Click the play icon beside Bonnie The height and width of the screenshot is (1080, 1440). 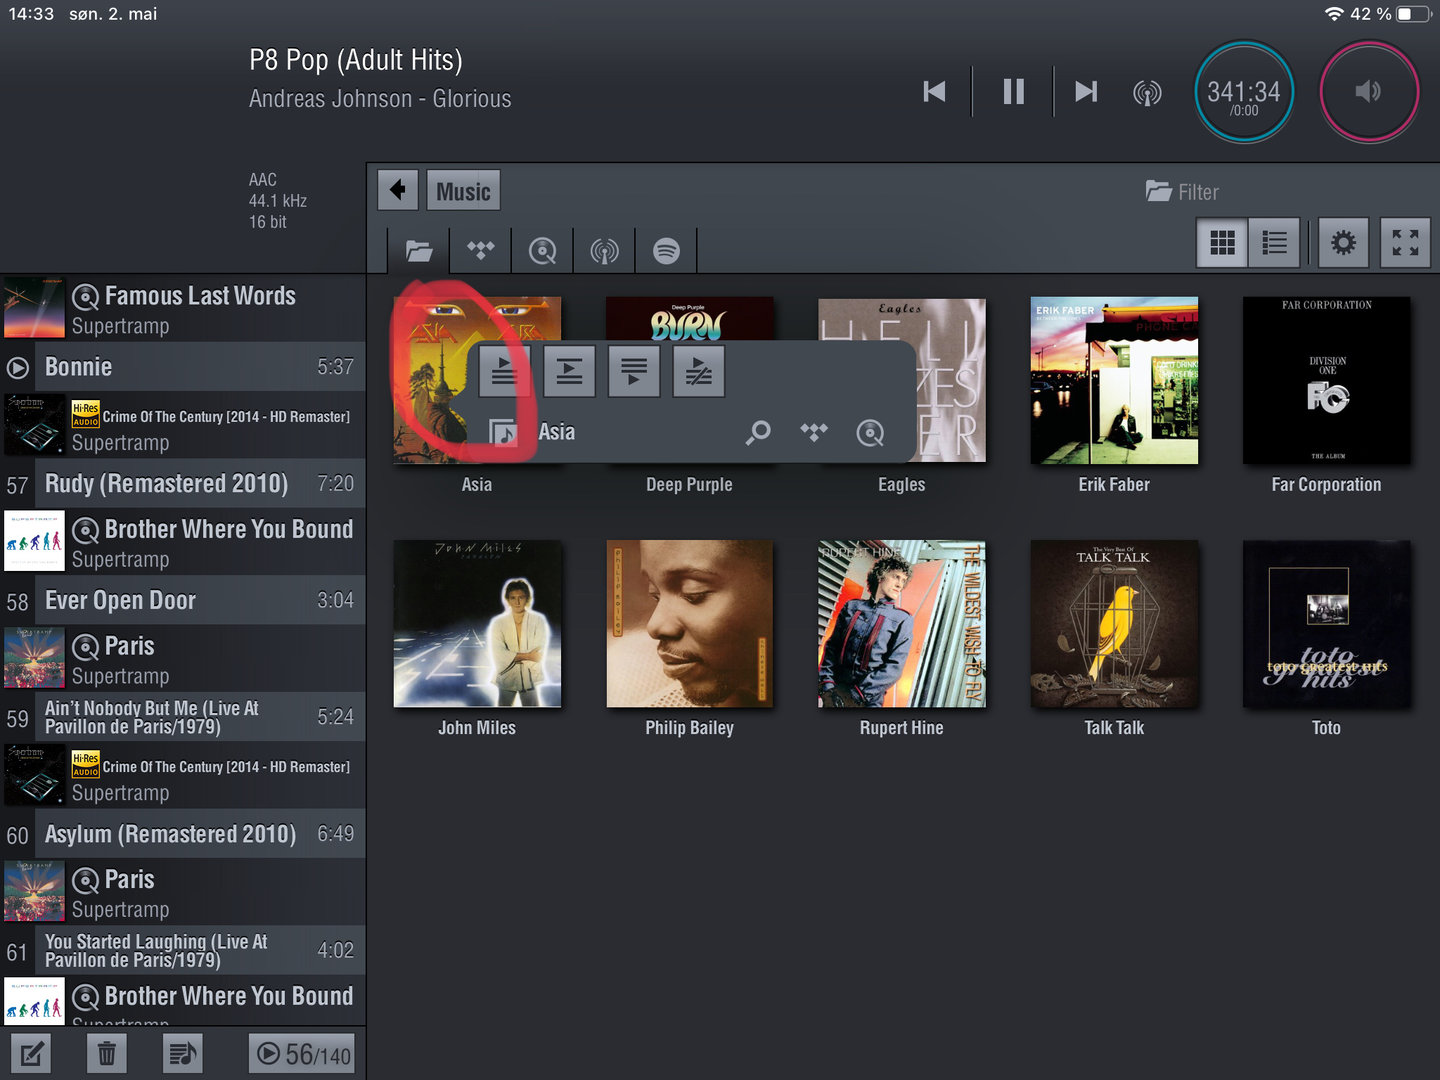coord(18,367)
